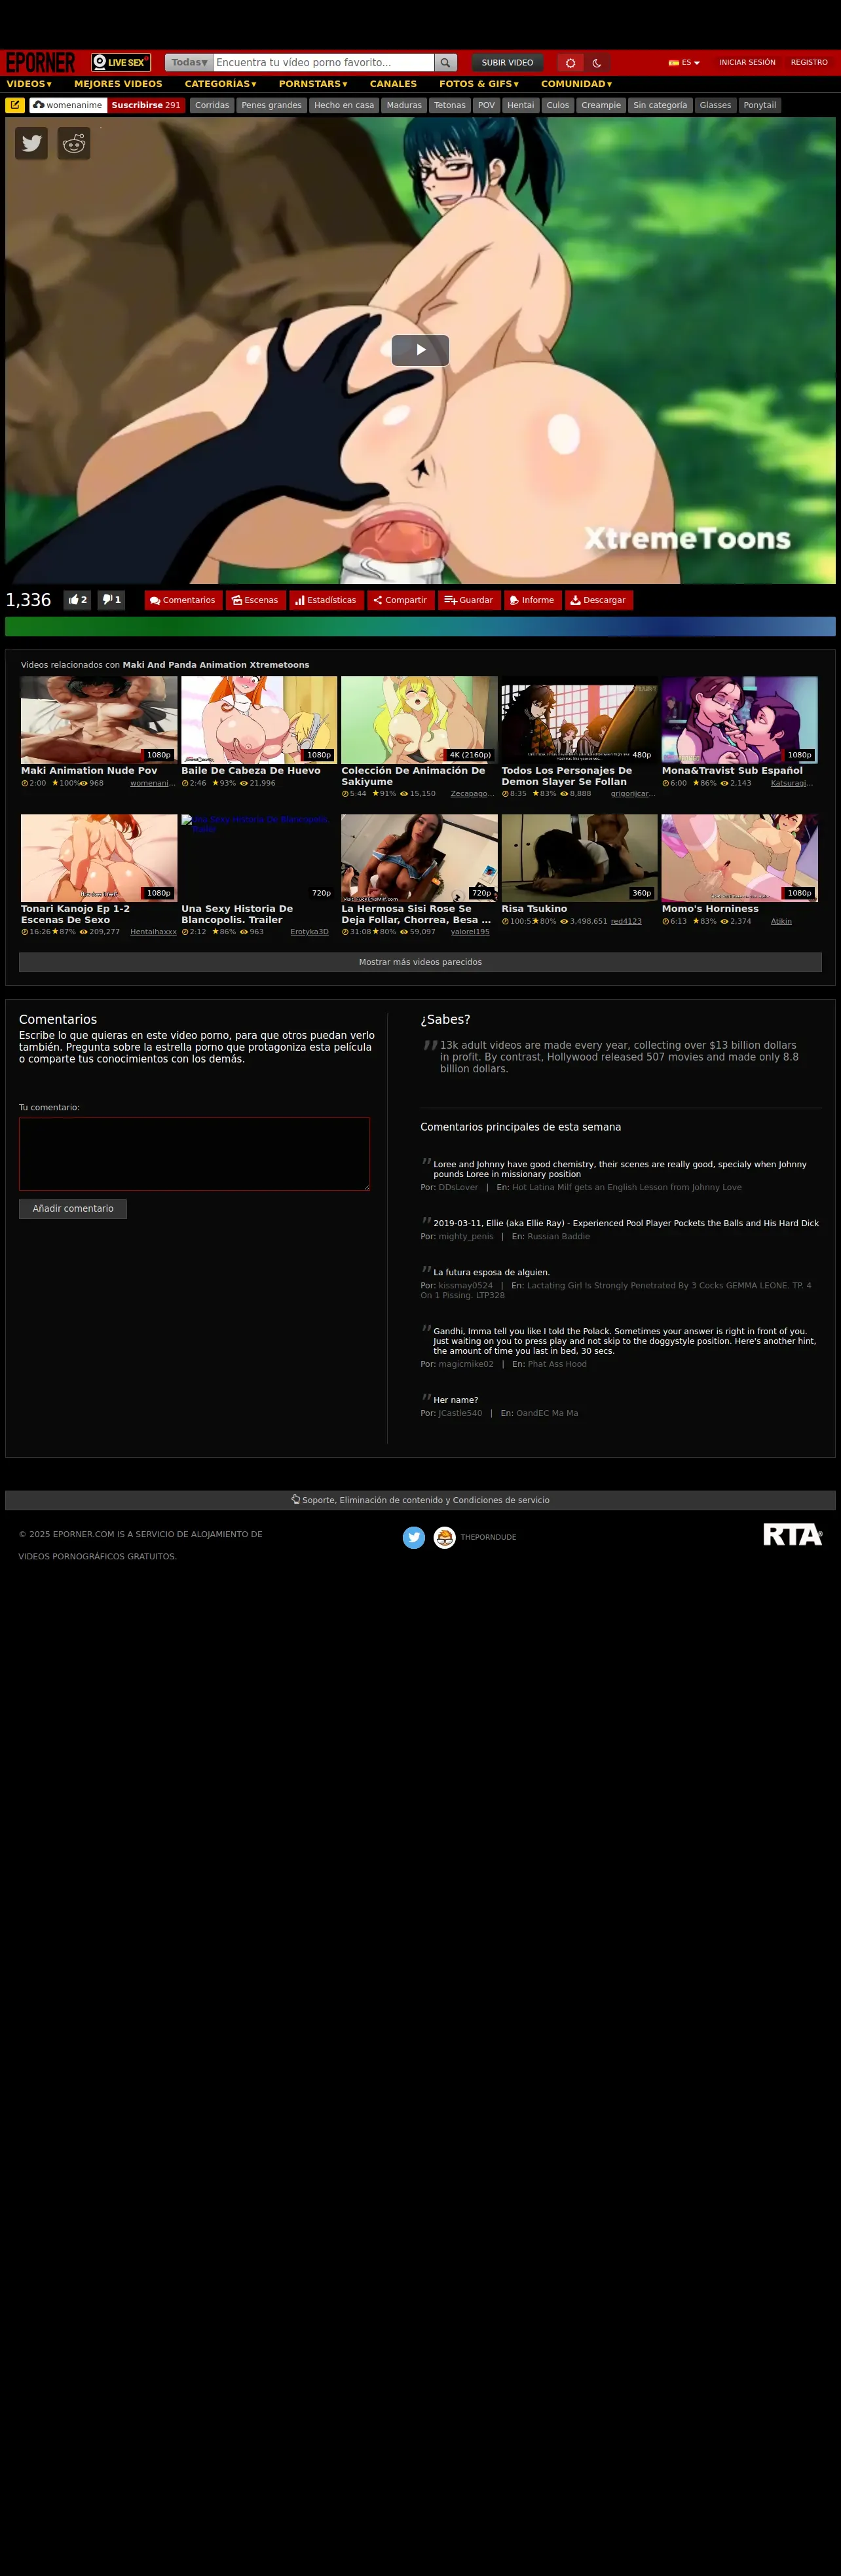Click the thumbs-up like button
This screenshot has height=2576, width=841.
click(x=77, y=600)
